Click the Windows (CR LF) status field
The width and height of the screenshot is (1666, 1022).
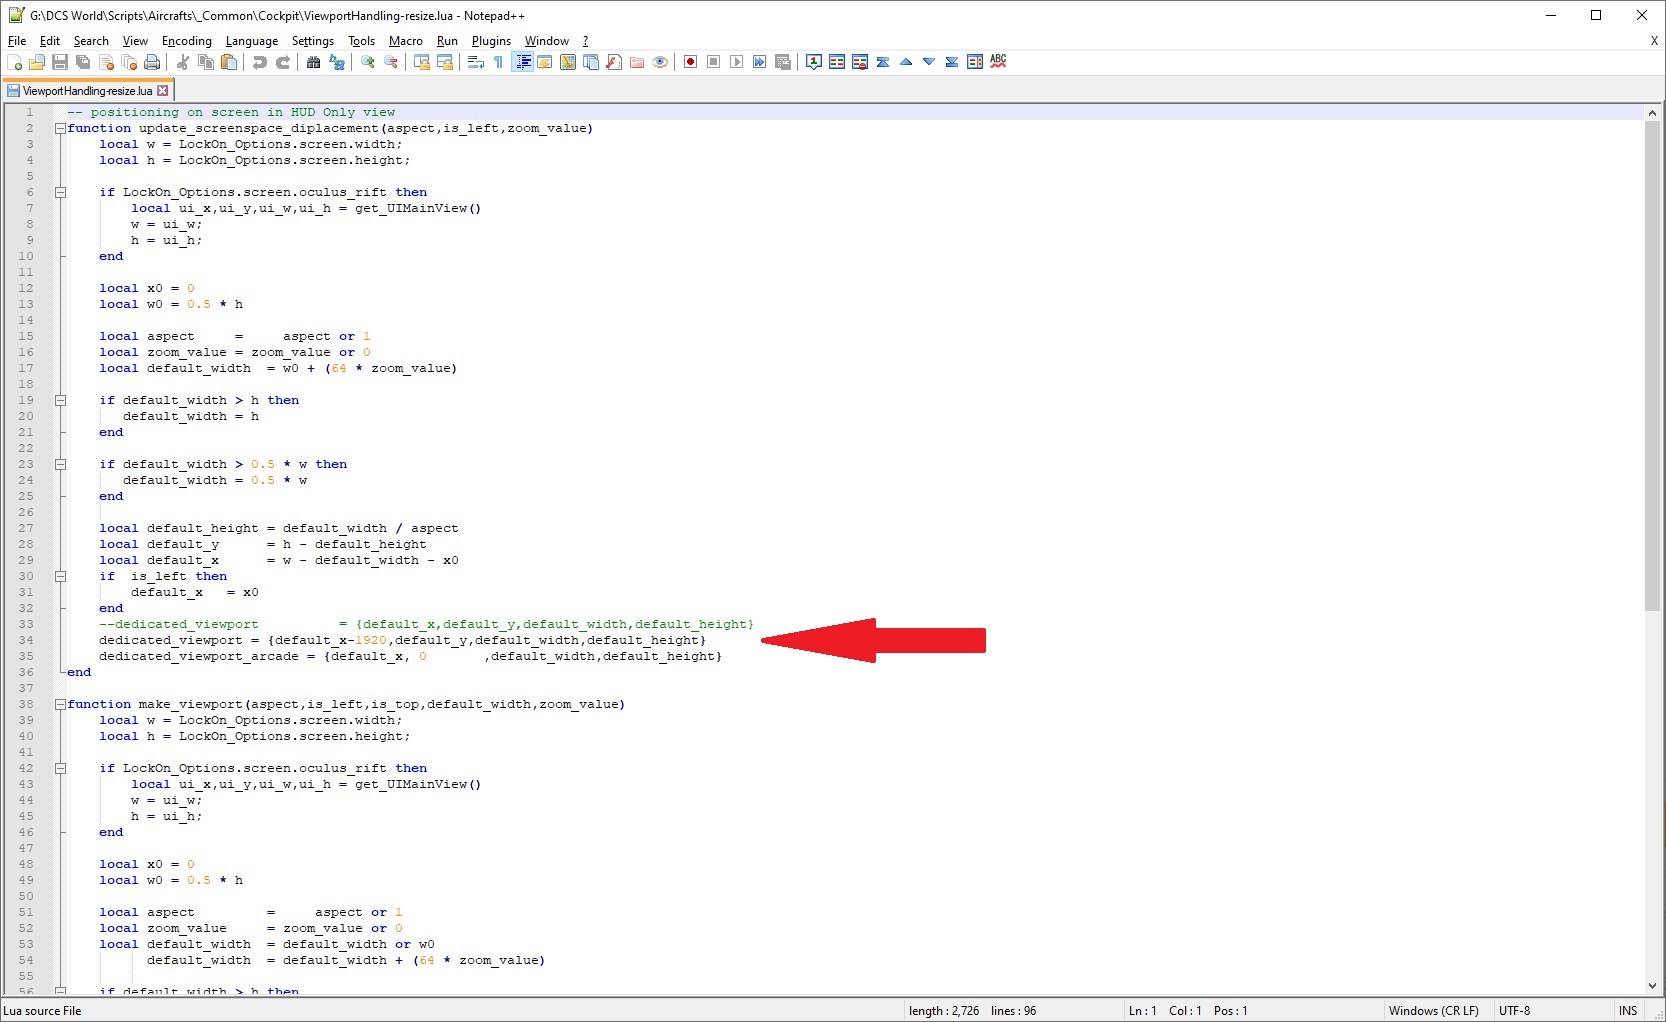click(1433, 1011)
